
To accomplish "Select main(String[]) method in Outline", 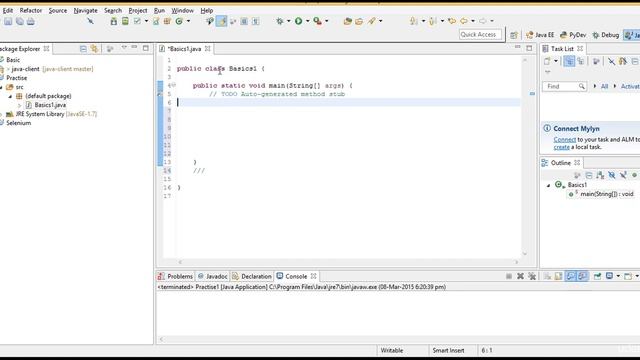I will (x=602, y=194).
